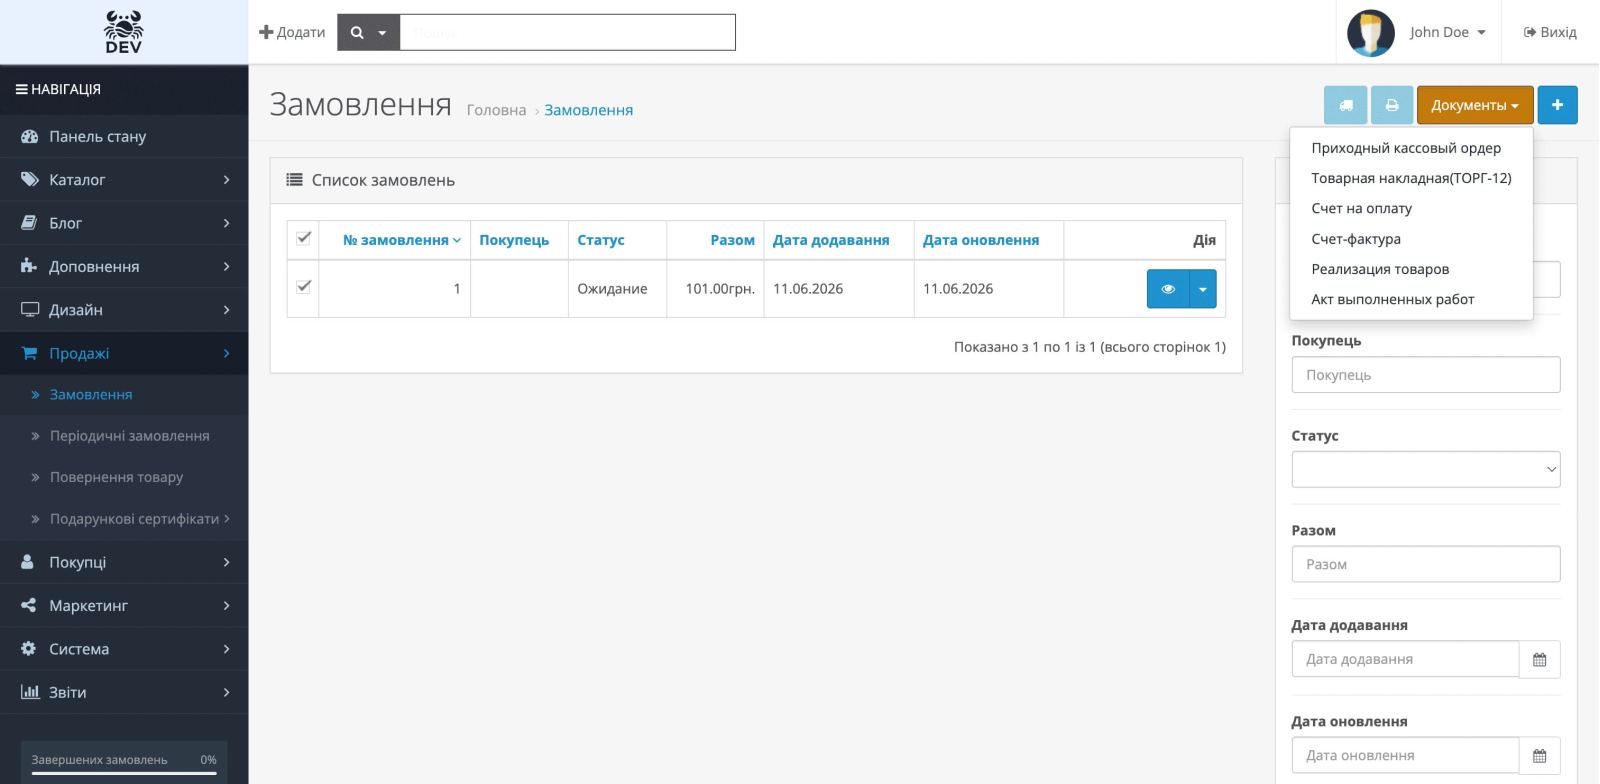Click the Вихід logout link
Screen dimensions: 1600x784
[1550, 32]
